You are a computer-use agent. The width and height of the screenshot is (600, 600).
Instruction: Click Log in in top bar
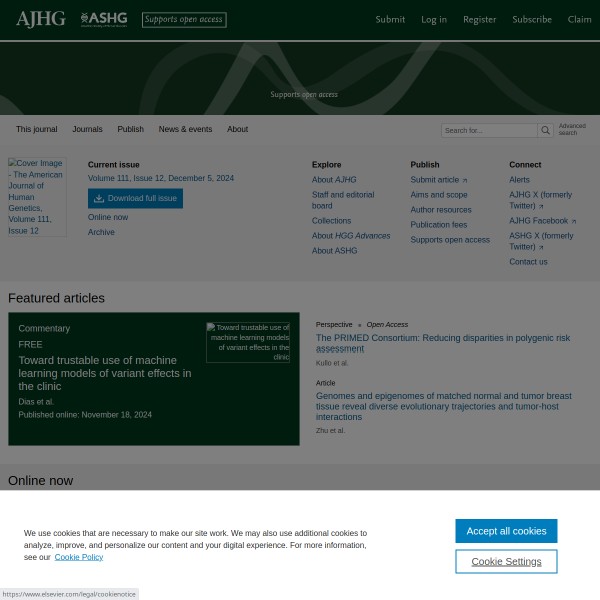click(x=433, y=19)
